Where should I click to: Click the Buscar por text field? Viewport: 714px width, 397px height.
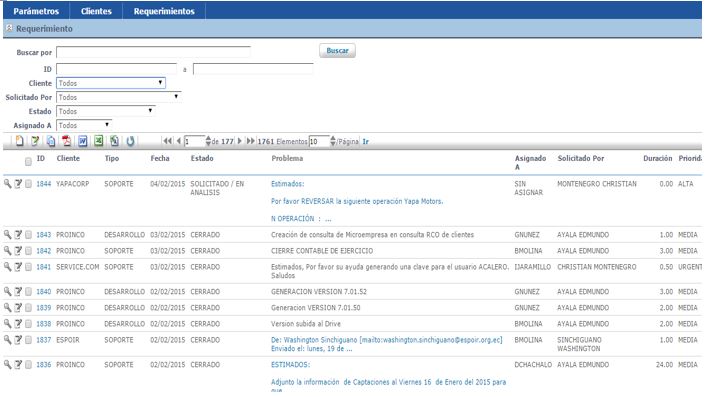click(x=153, y=52)
